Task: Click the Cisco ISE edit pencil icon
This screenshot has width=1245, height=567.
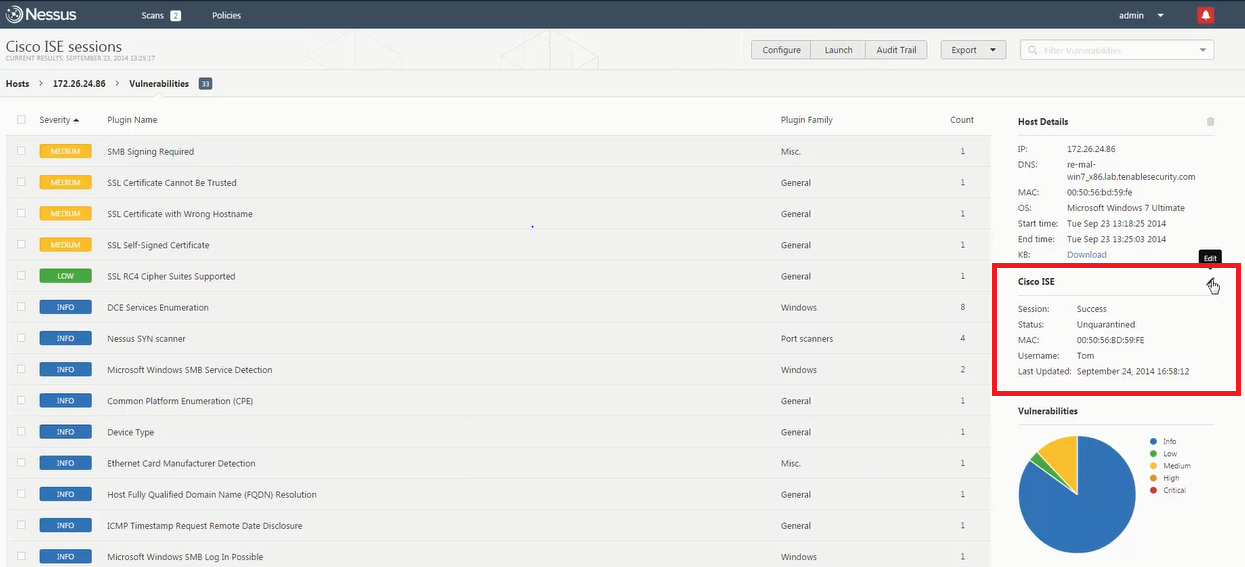Action: pyautogui.click(x=1211, y=282)
